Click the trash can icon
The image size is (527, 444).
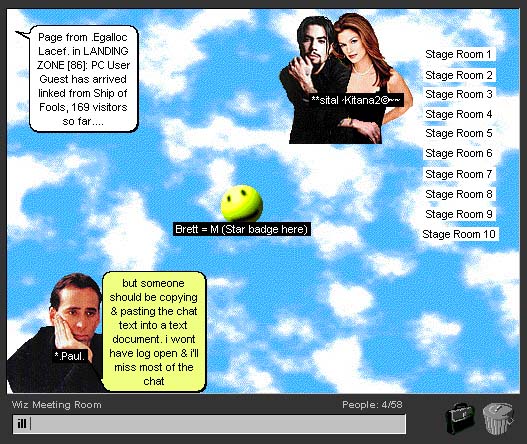(498, 418)
